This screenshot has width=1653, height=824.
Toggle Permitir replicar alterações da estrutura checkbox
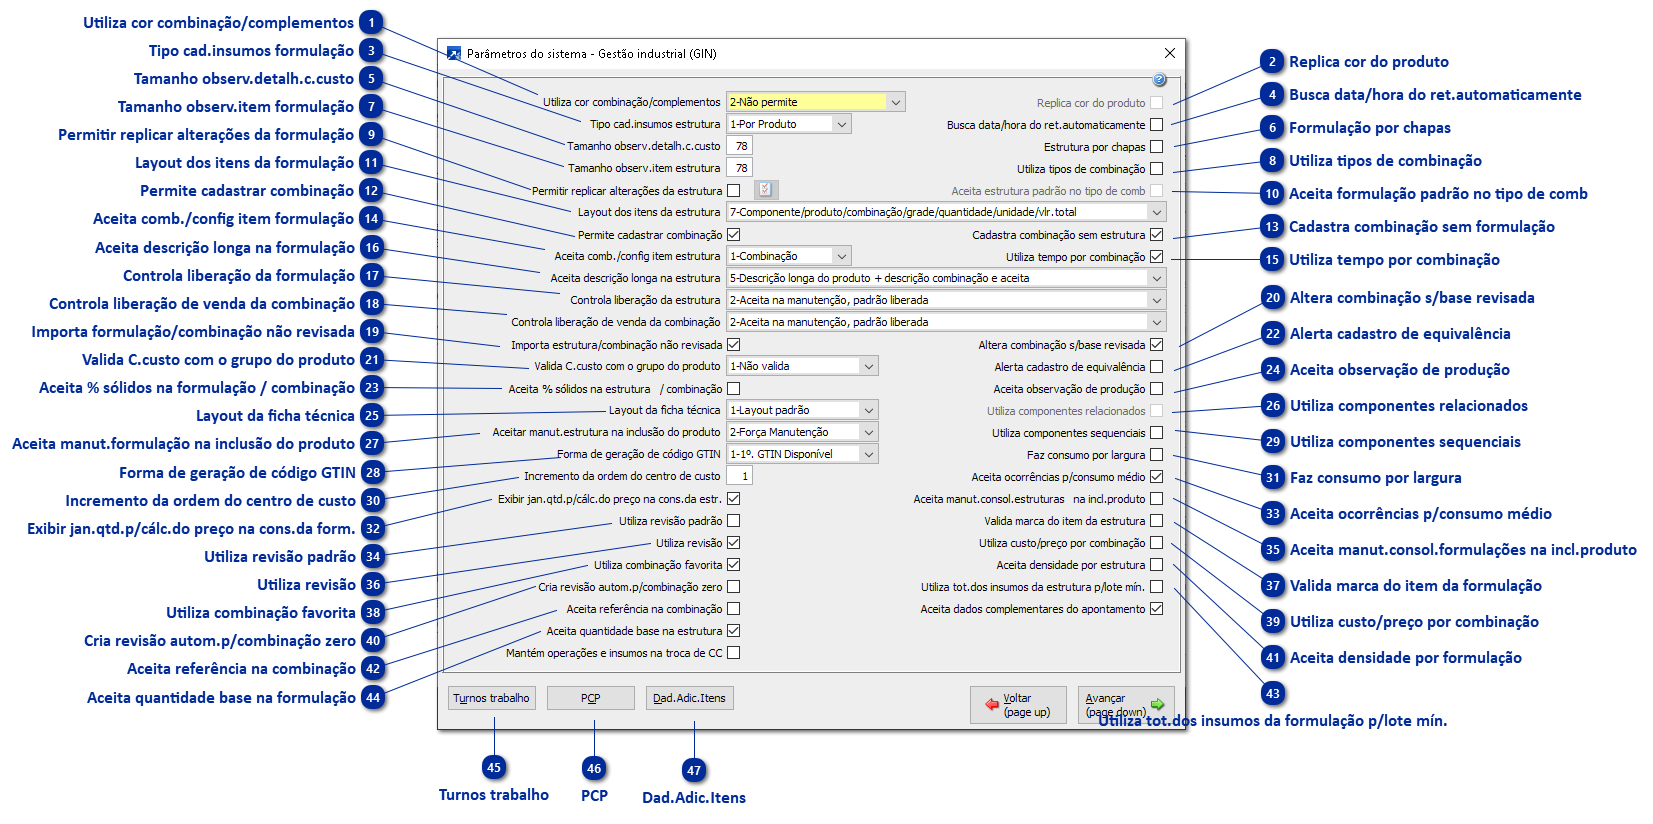(734, 190)
